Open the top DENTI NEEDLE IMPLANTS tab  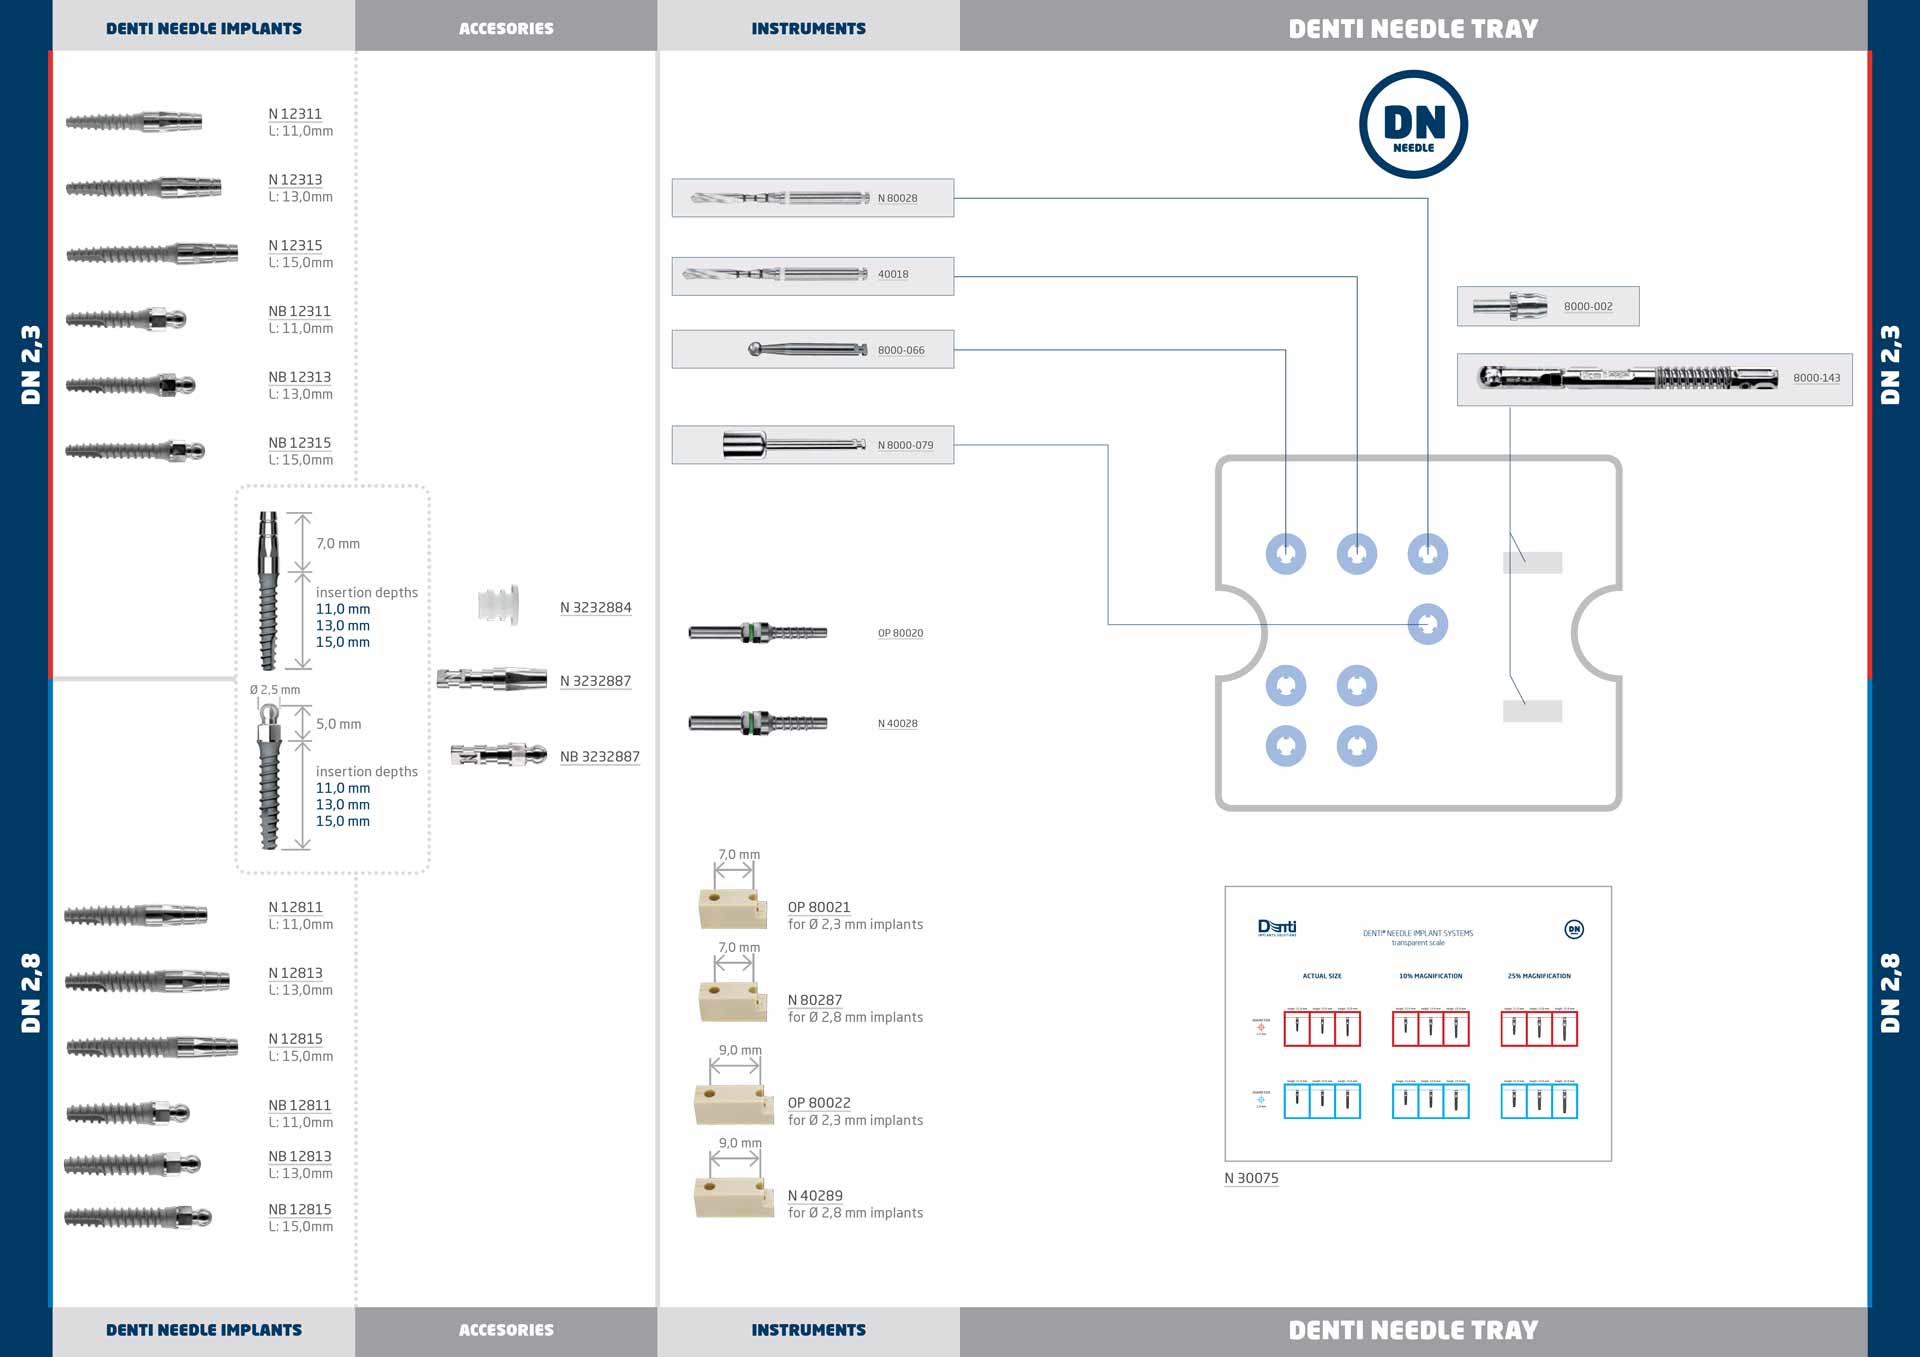(x=204, y=28)
